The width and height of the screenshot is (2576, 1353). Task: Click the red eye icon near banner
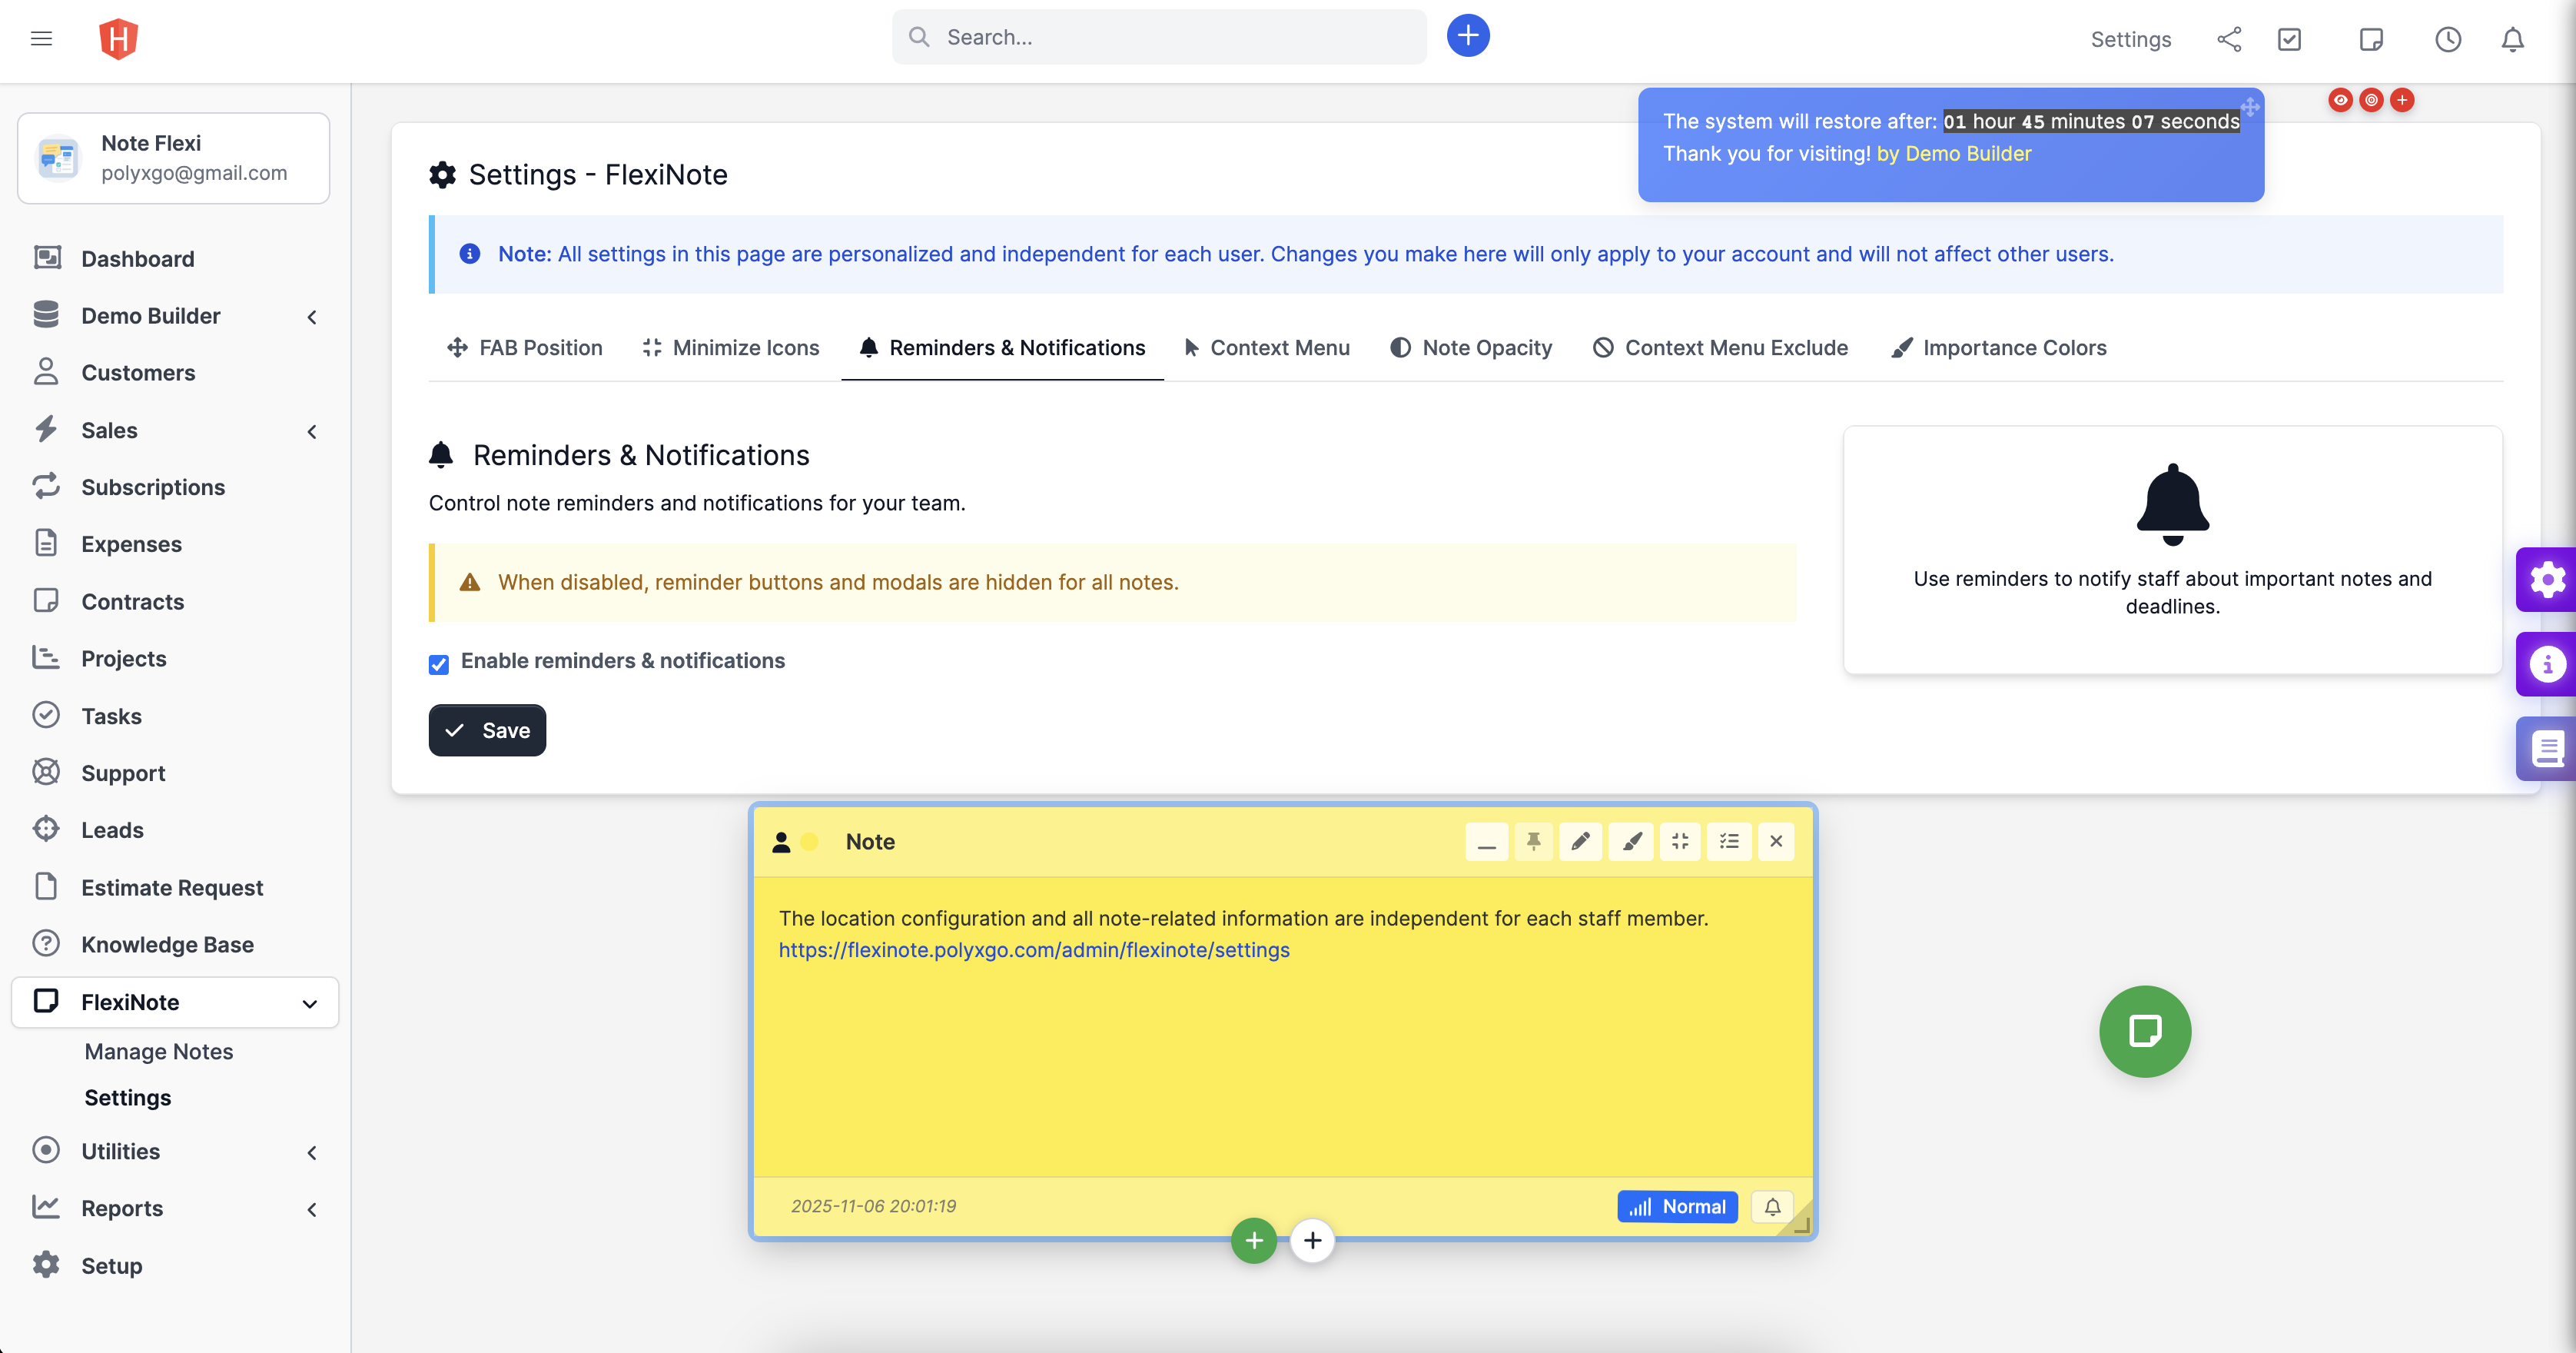tap(2340, 100)
